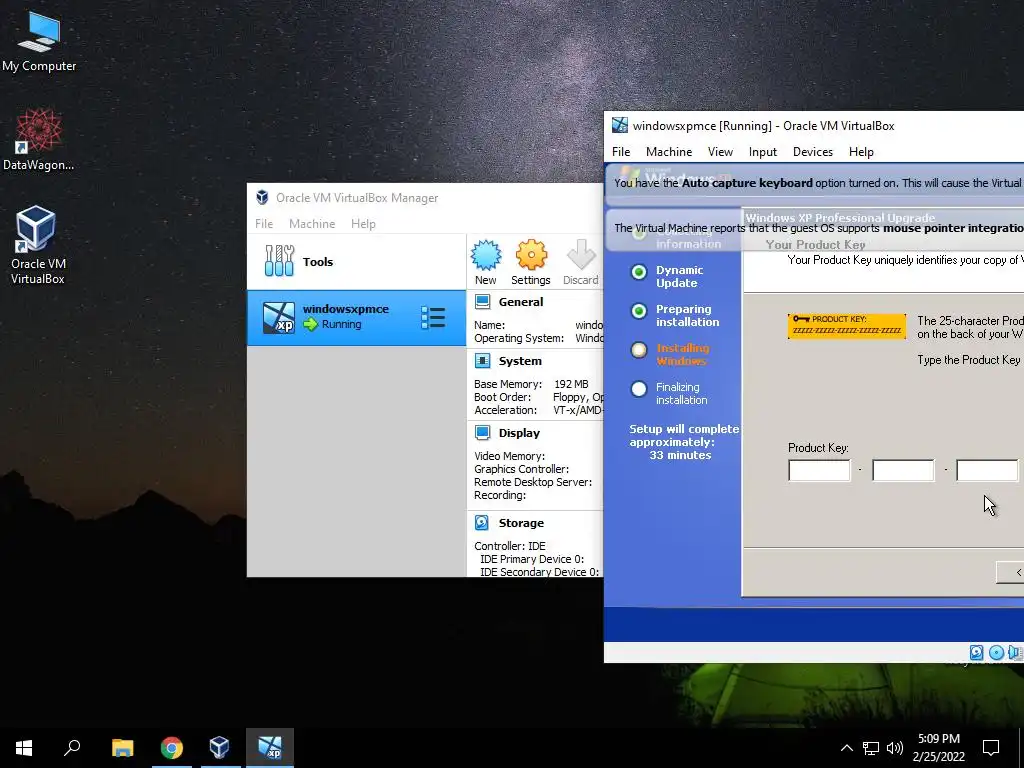This screenshot has height=768, width=1024.
Task: Open the Action Center notifications icon
Action: [x=991, y=748]
